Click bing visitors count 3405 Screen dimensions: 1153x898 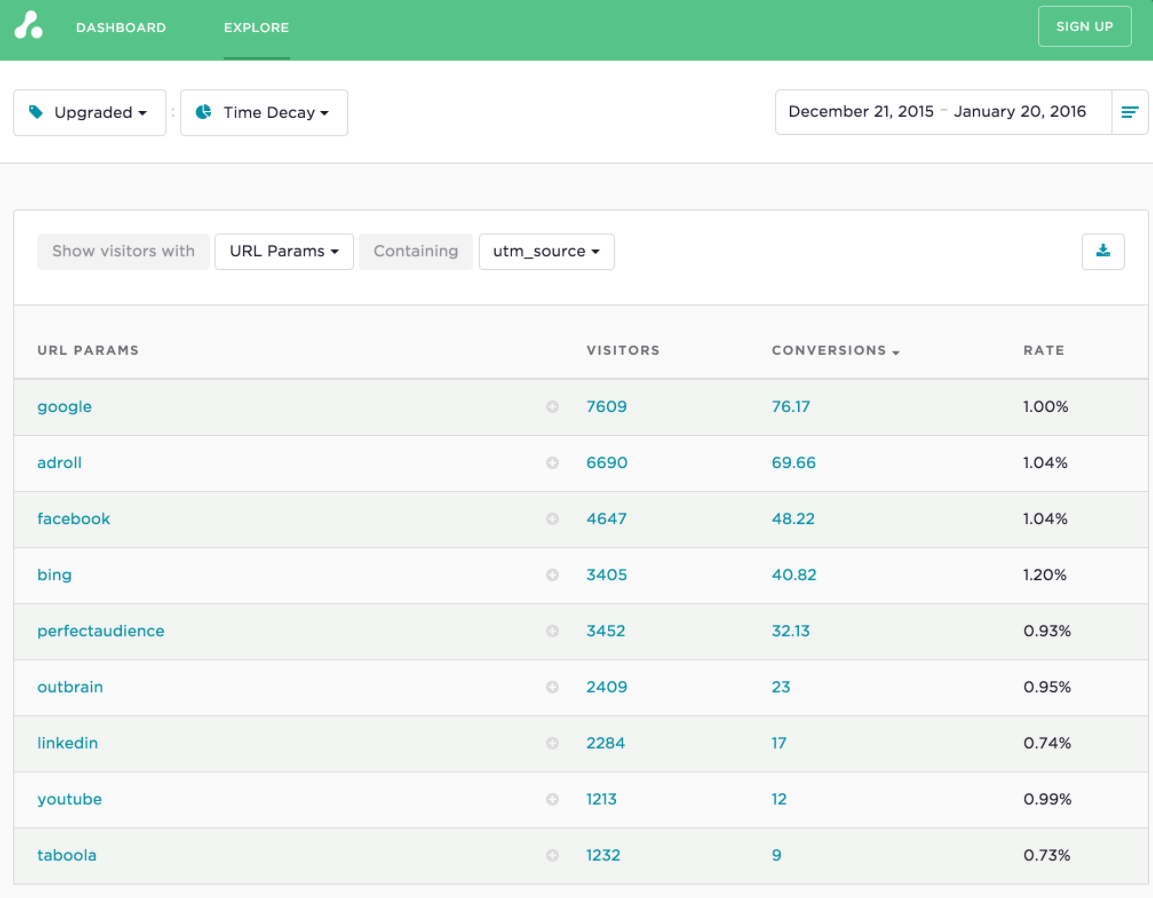click(607, 575)
